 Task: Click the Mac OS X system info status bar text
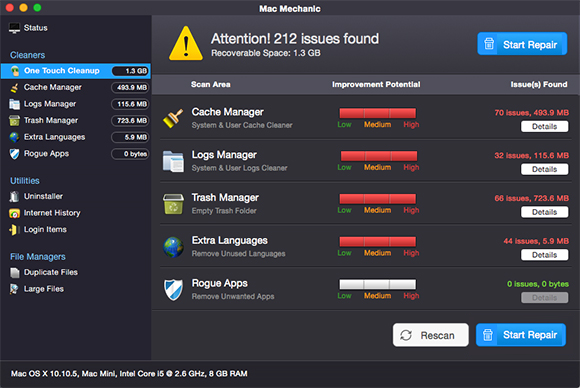tap(129, 374)
